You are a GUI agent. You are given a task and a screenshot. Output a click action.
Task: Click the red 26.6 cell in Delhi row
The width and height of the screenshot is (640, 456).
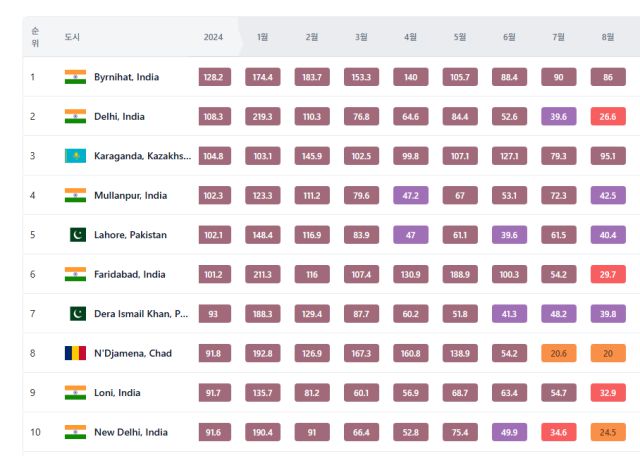point(608,117)
